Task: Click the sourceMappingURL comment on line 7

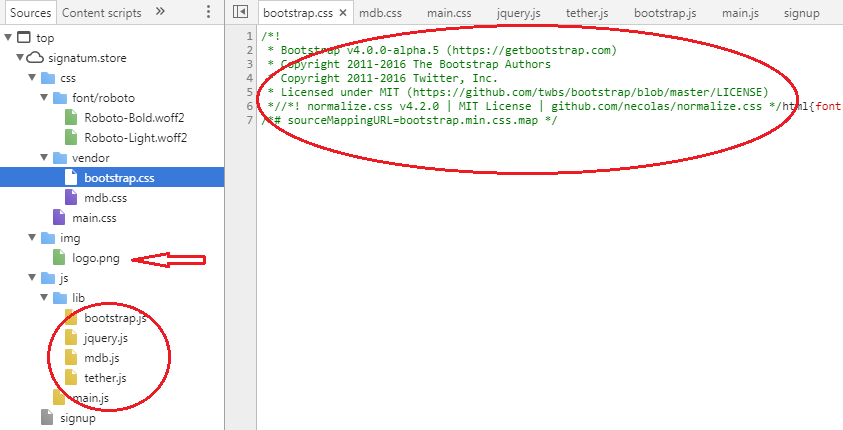Action: click(409, 120)
